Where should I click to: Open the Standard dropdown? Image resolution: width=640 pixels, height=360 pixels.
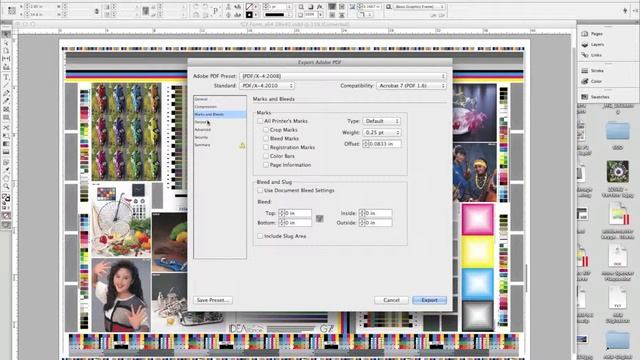[x=267, y=86]
